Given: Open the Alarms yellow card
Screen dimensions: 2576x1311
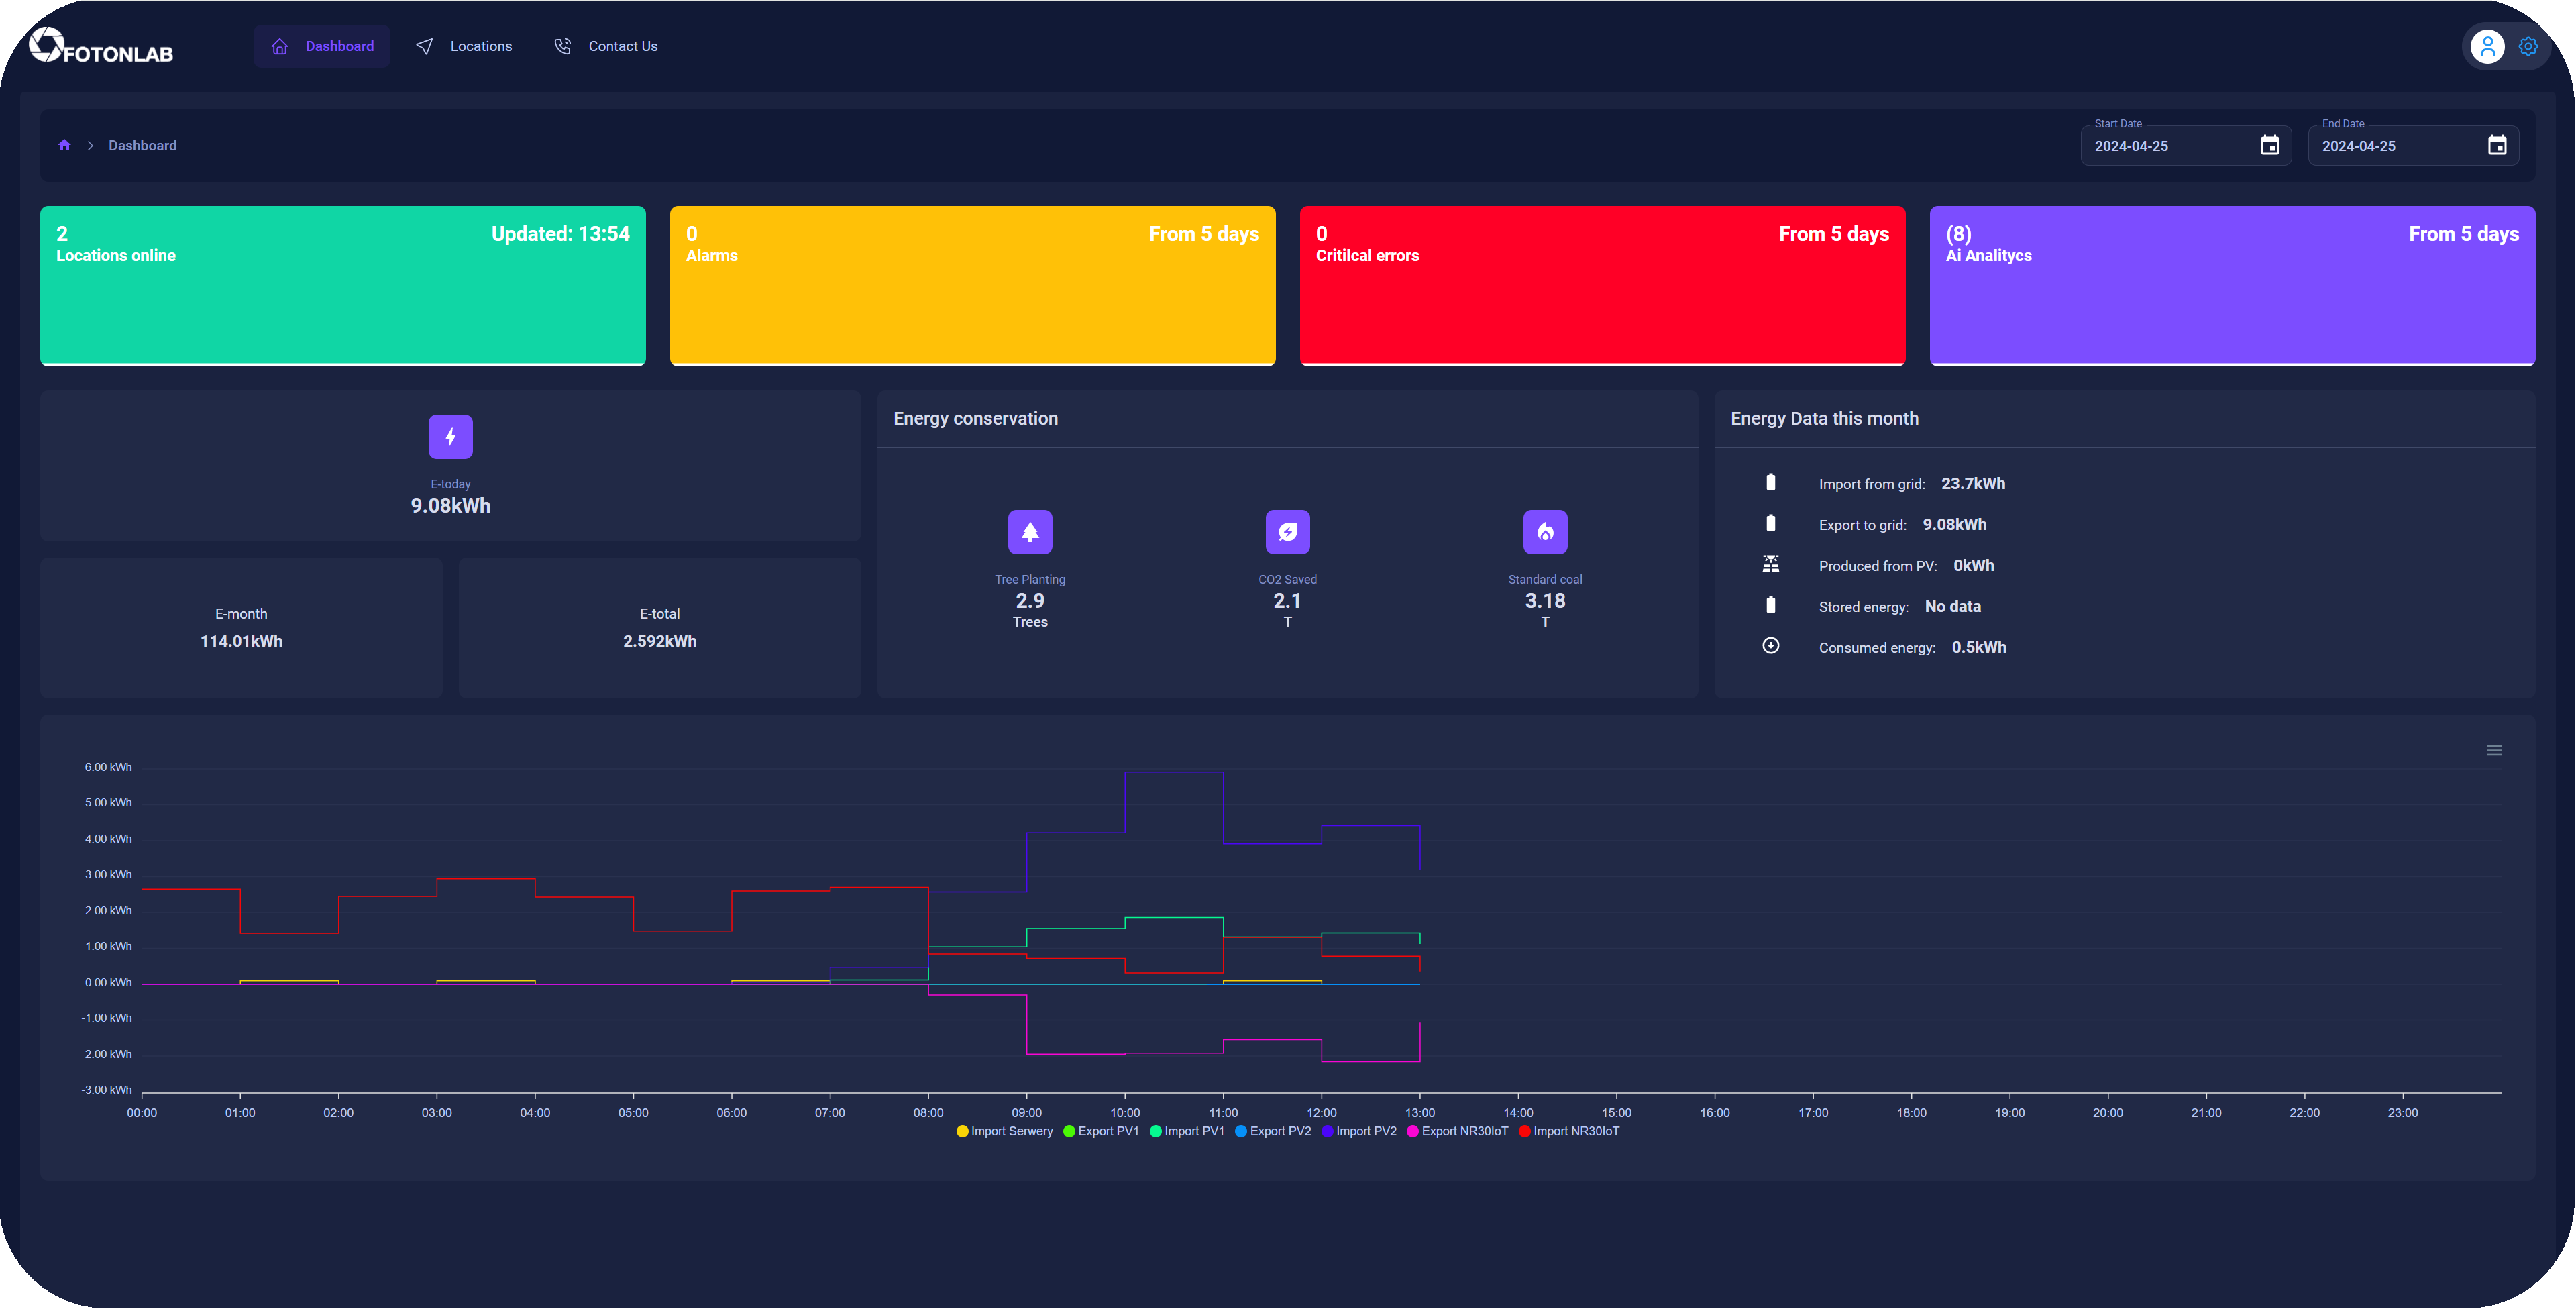Looking at the screenshot, I should click(x=973, y=286).
